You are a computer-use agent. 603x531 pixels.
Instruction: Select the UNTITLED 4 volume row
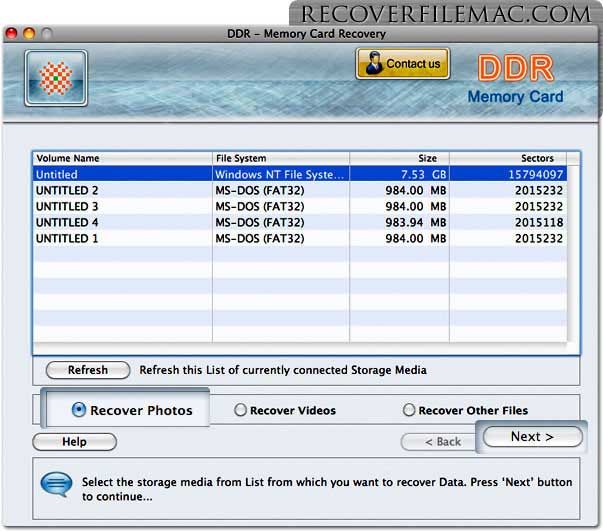click(x=300, y=222)
